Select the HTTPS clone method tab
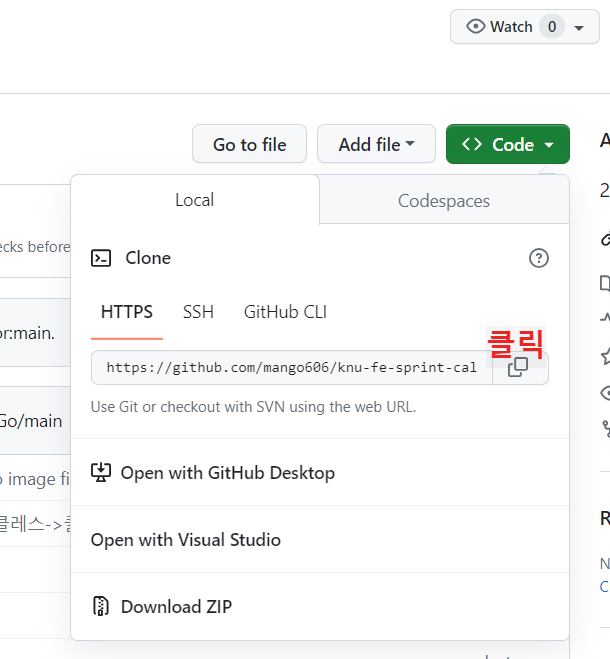Screen dimensions: 610x659 pyautogui.click(x=127, y=312)
